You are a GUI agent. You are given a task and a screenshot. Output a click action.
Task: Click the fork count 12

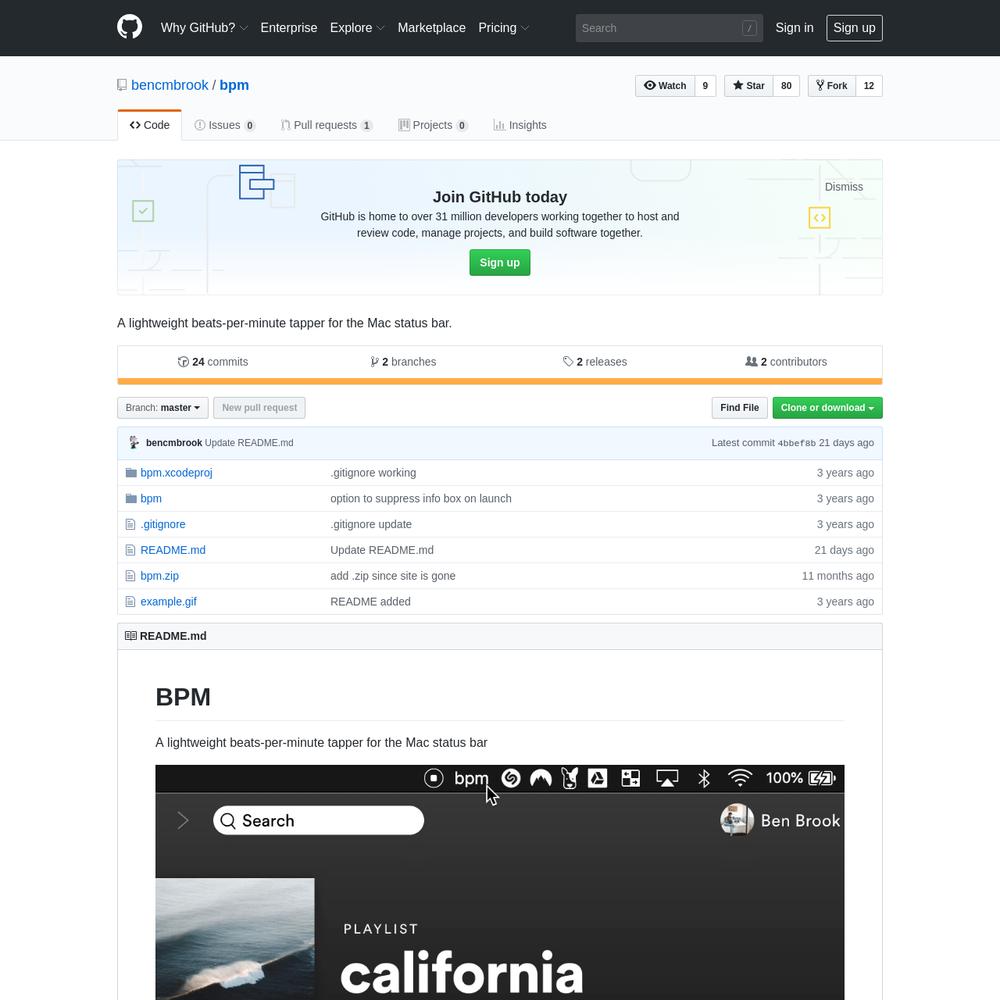869,85
